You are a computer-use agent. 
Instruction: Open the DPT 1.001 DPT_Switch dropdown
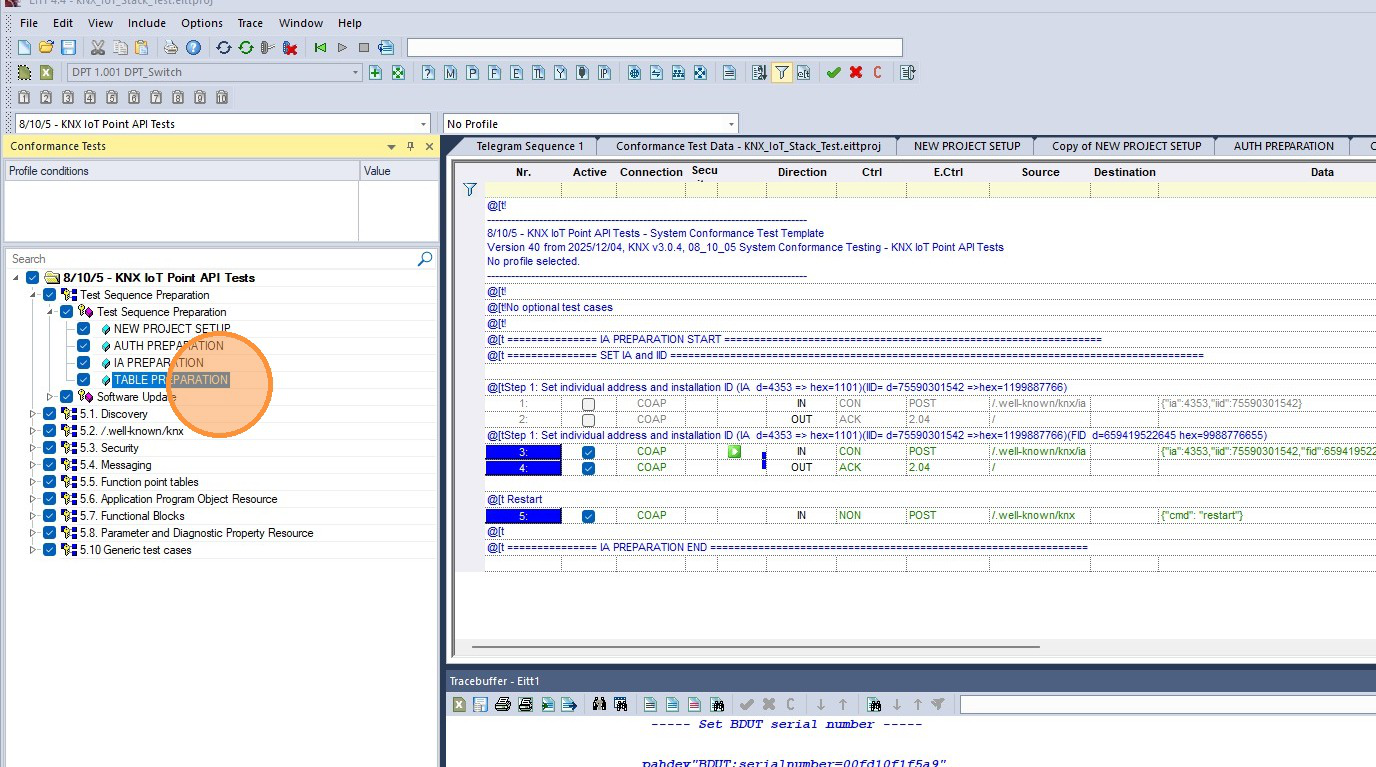[x=355, y=72]
